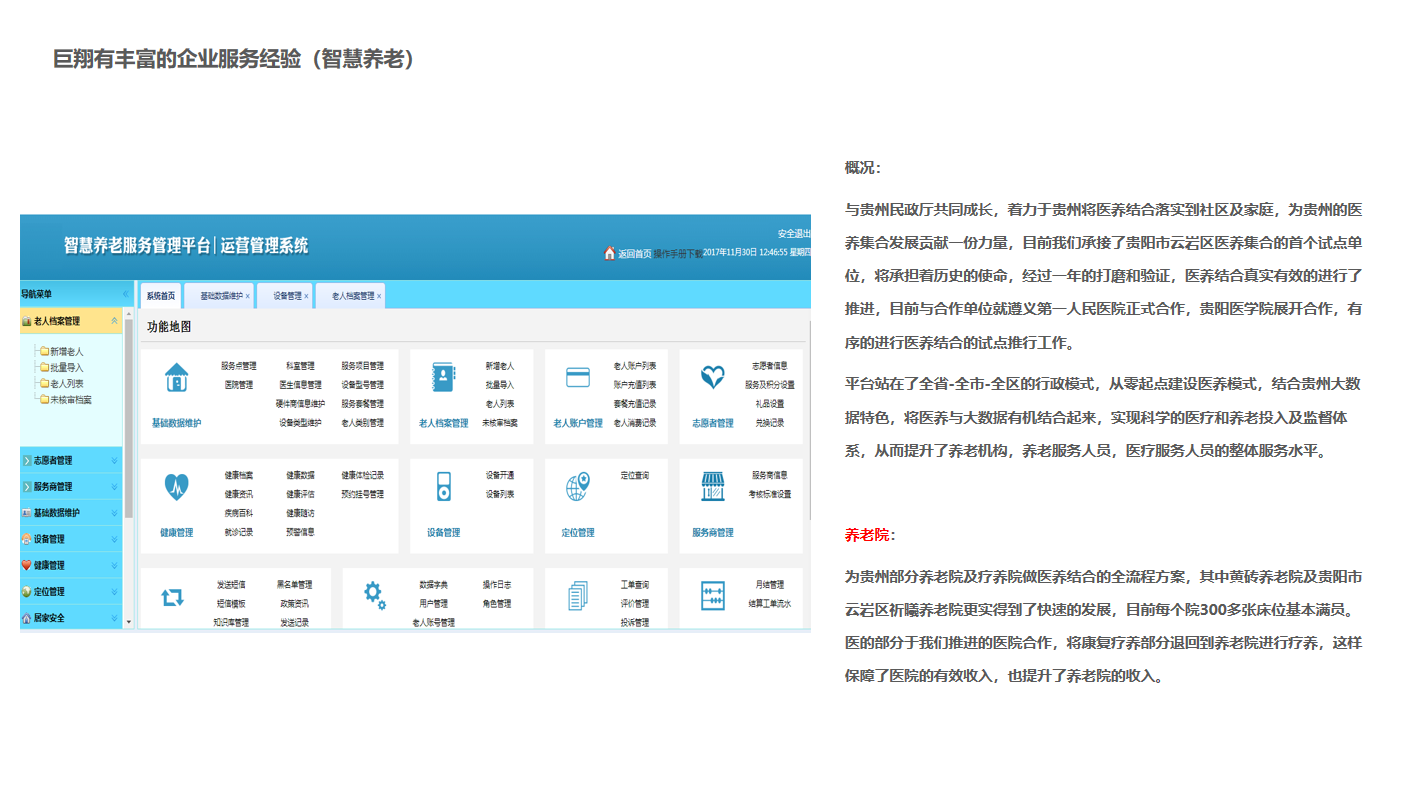Click the 基础数据维护 house icon
This screenshot has width=1415, height=792.
[x=176, y=377]
